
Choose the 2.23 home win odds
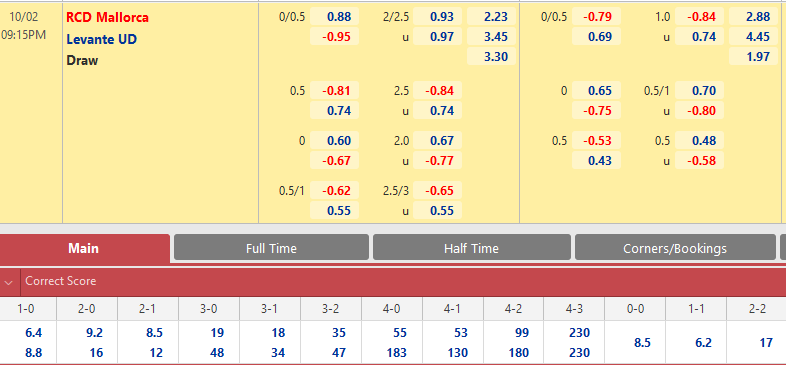click(491, 17)
